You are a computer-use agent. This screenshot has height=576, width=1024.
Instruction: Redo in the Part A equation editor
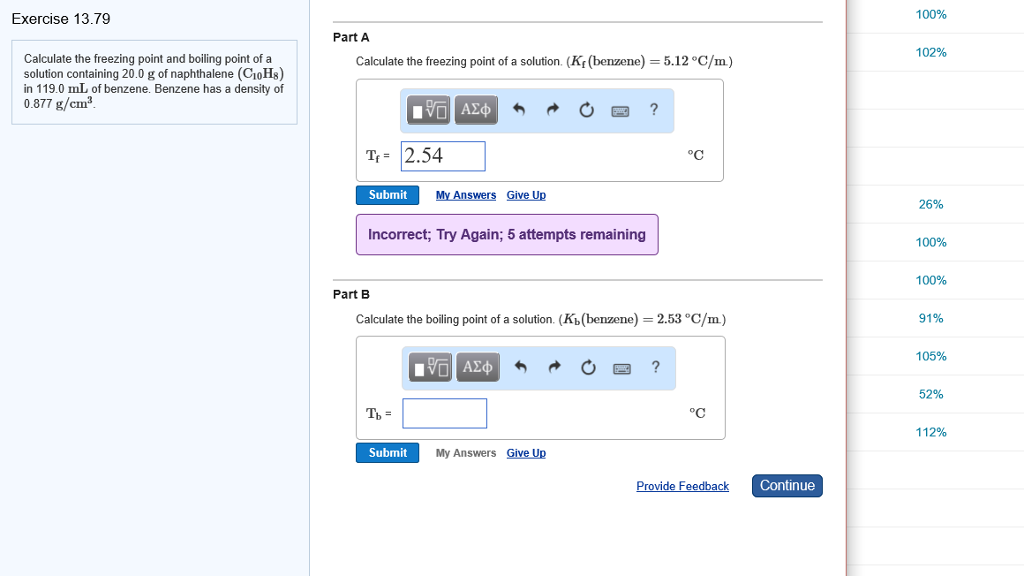pos(553,110)
